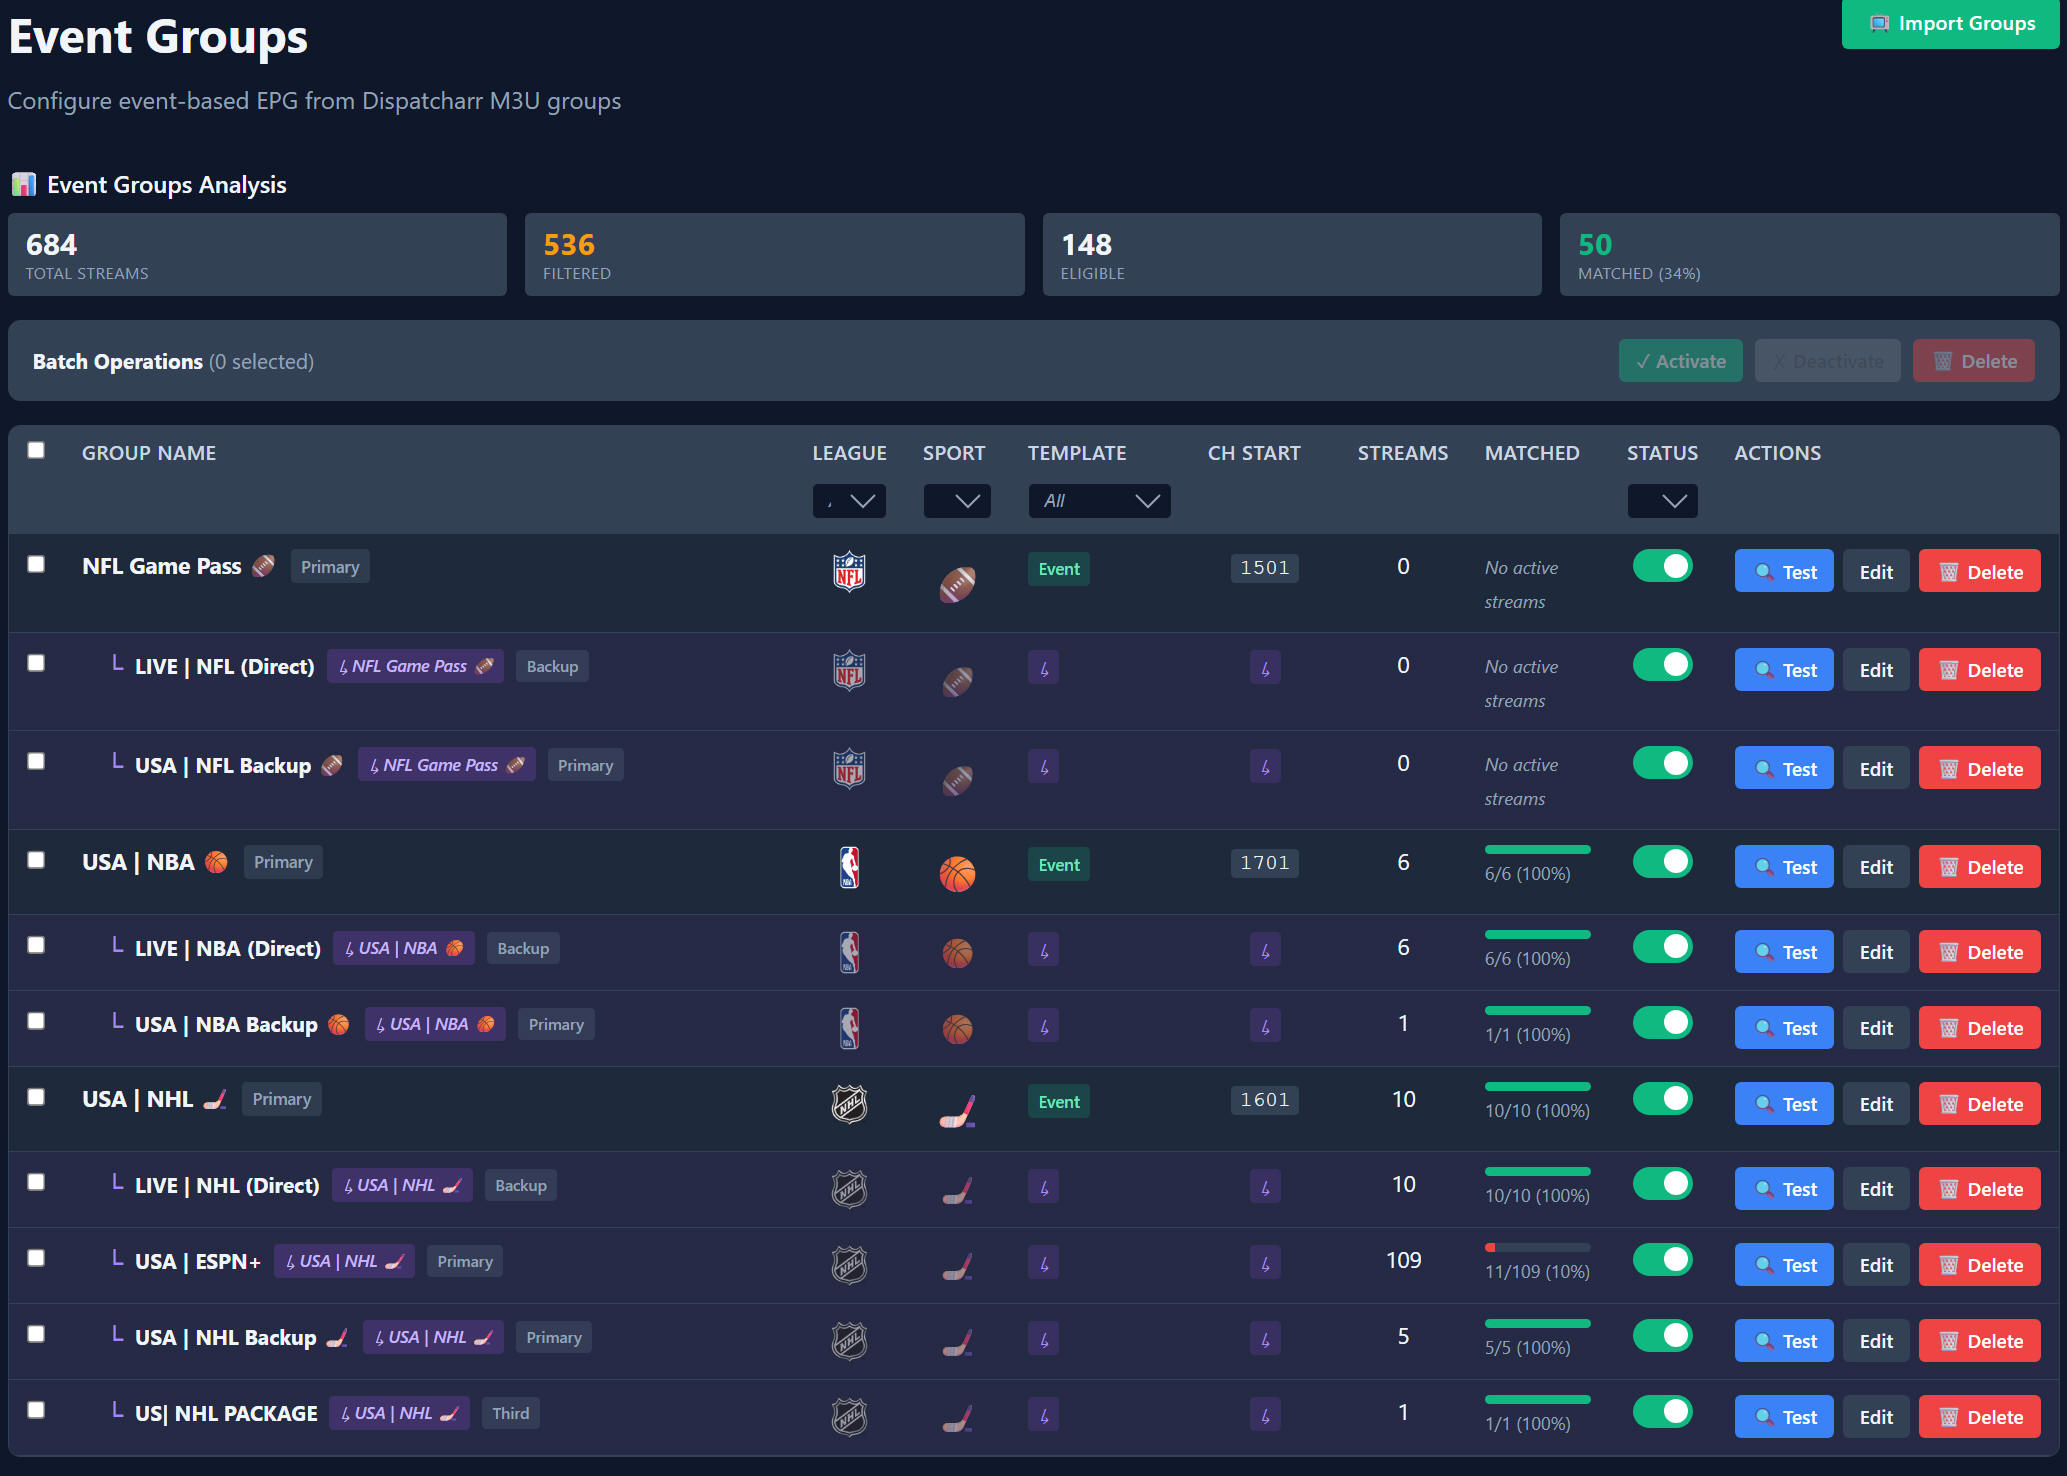Click the Group Name column header
The width and height of the screenshot is (2067, 1476).
149,453
